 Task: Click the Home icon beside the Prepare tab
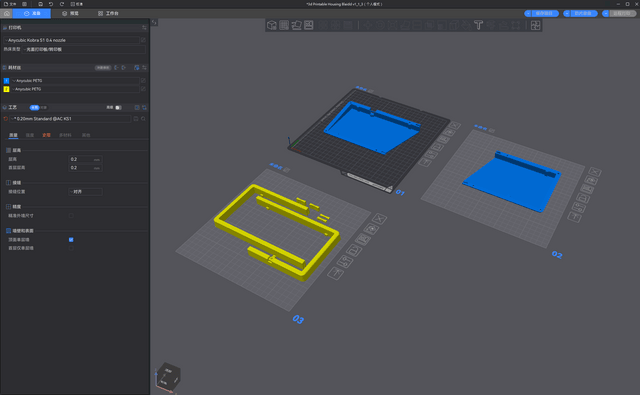coord(7,13)
